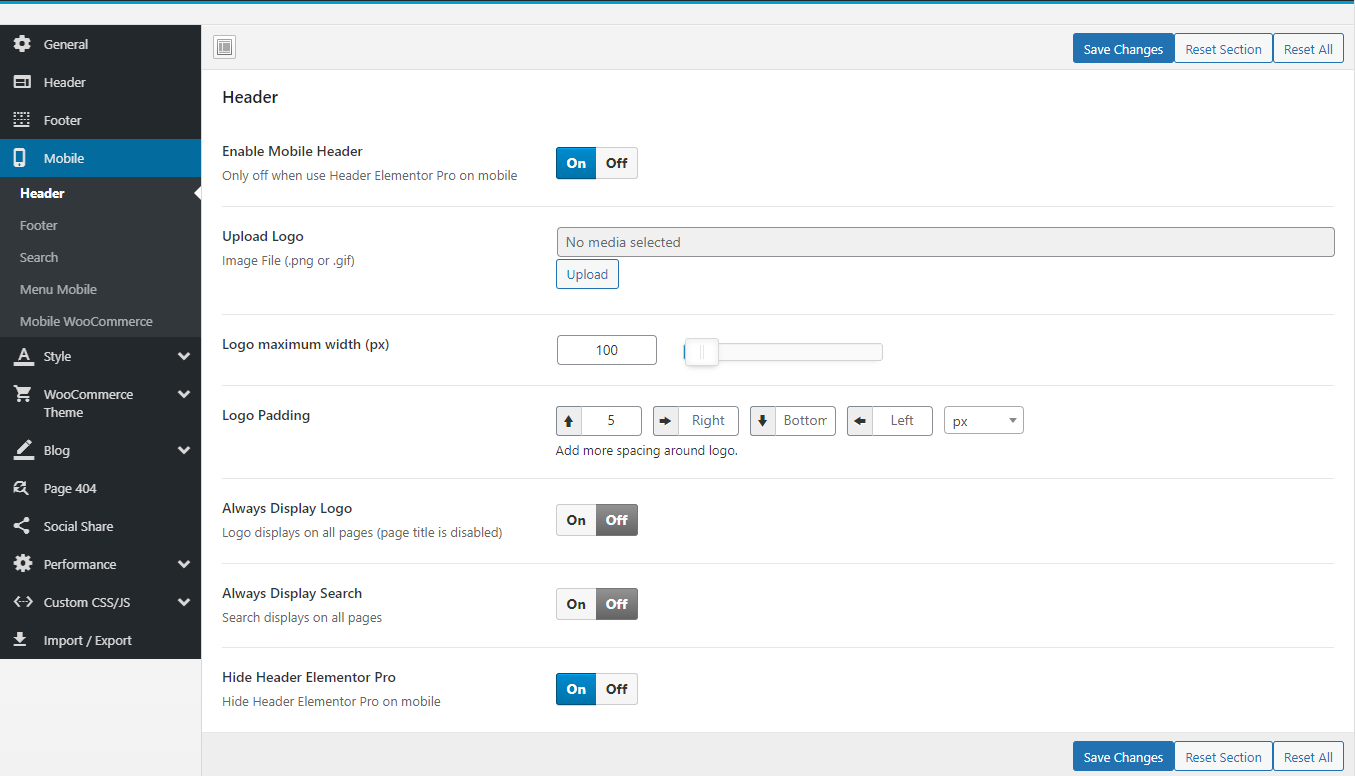Click the Footer layout icon in sidebar
Screen dimensions: 1355x776
(x=22, y=120)
